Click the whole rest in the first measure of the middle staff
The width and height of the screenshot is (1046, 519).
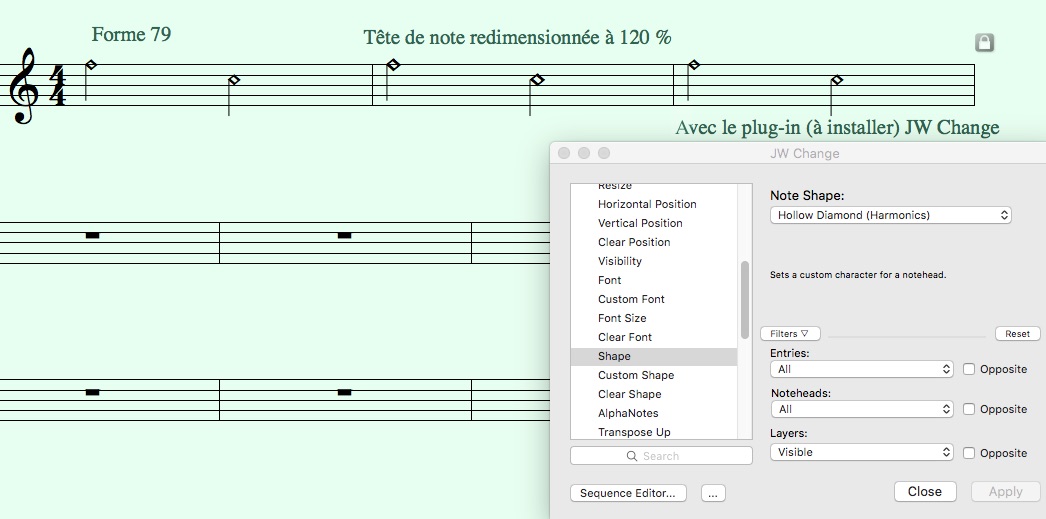[92, 236]
